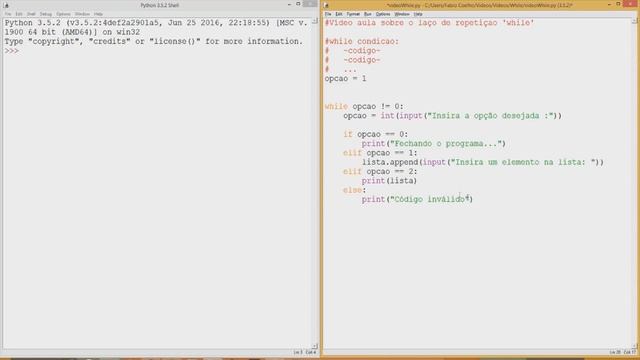The width and height of the screenshot is (640, 360).
Task: Maximize the Python Shell window
Action: (298, 4)
